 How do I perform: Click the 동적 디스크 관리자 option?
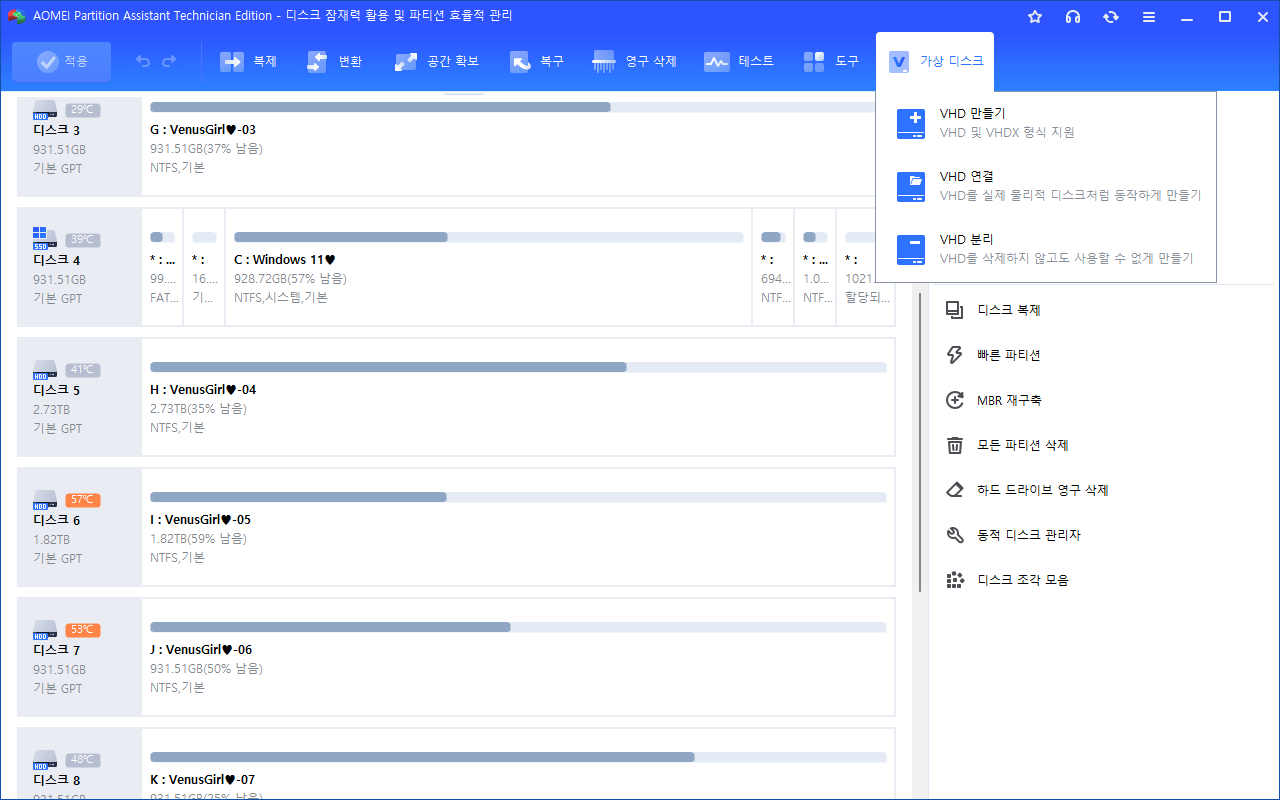coord(1029,535)
